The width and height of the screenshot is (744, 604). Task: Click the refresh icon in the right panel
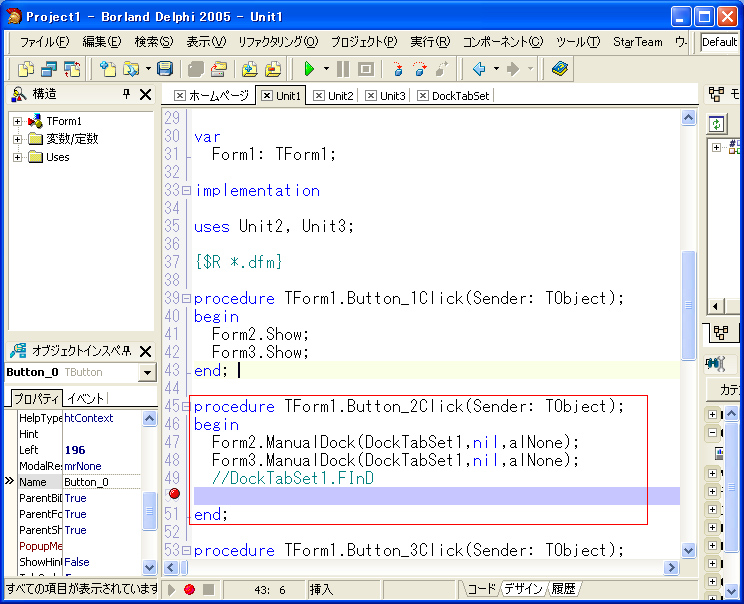[716, 125]
